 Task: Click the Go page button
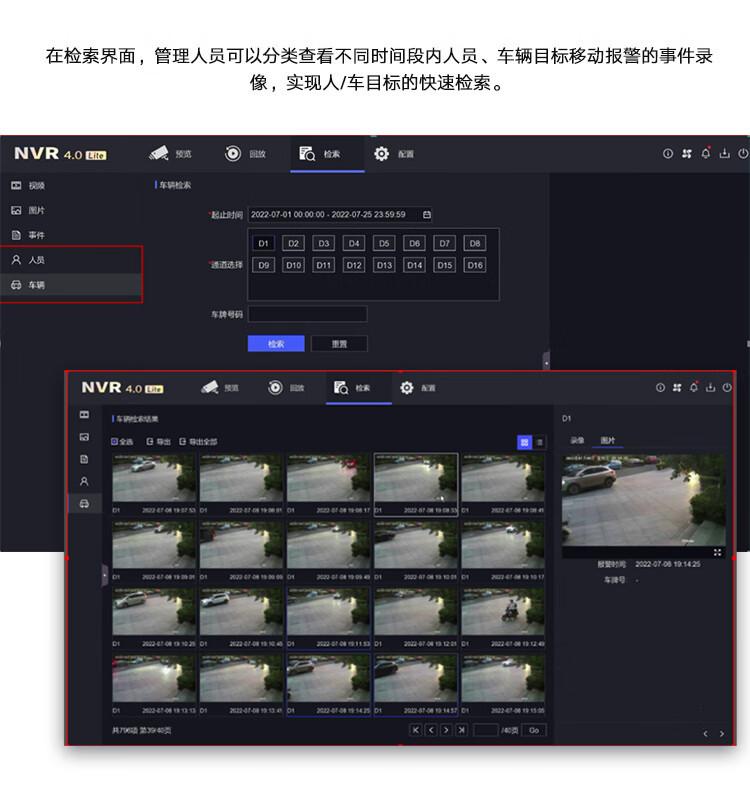click(x=534, y=730)
